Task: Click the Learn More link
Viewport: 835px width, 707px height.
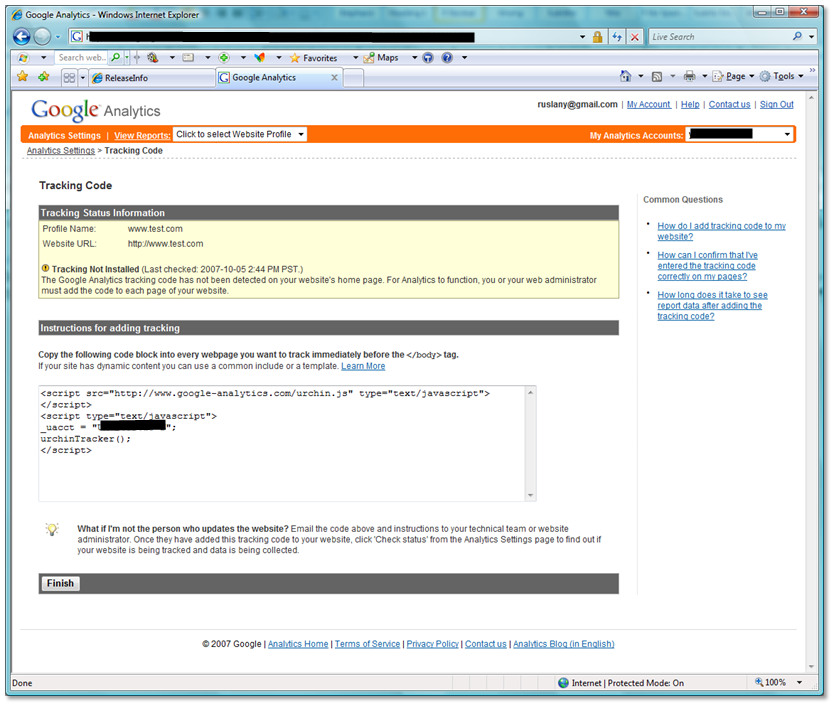Action: [363, 366]
